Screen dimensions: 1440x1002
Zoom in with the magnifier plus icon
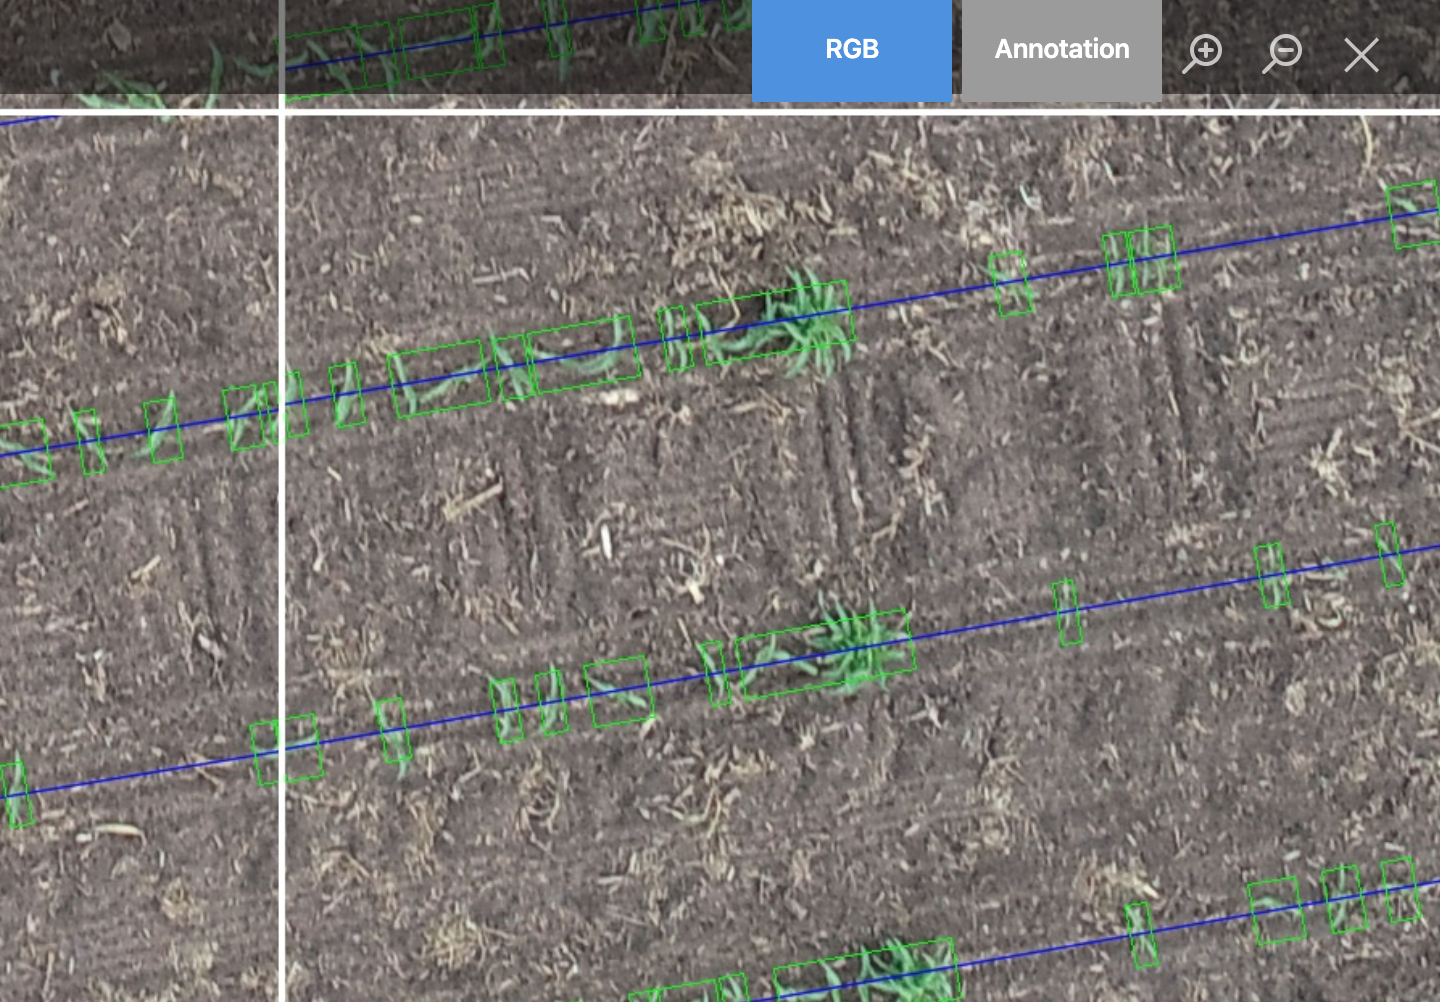pos(1203,53)
